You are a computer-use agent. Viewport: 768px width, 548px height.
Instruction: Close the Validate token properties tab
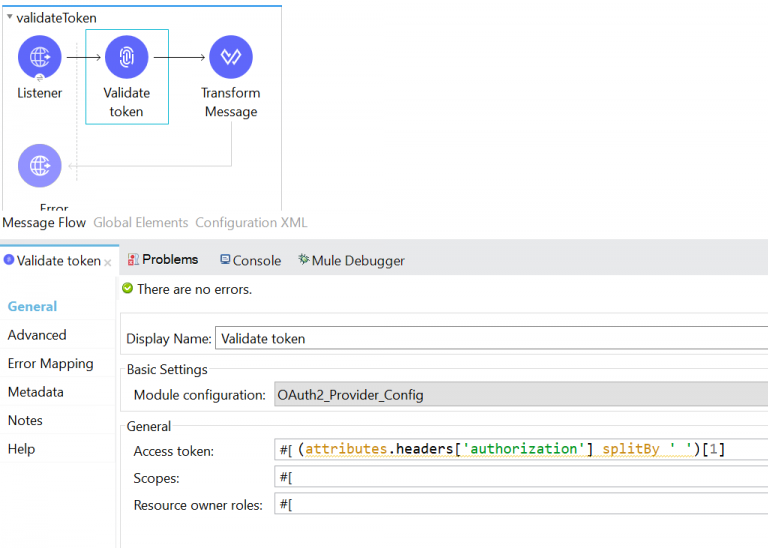click(108, 262)
